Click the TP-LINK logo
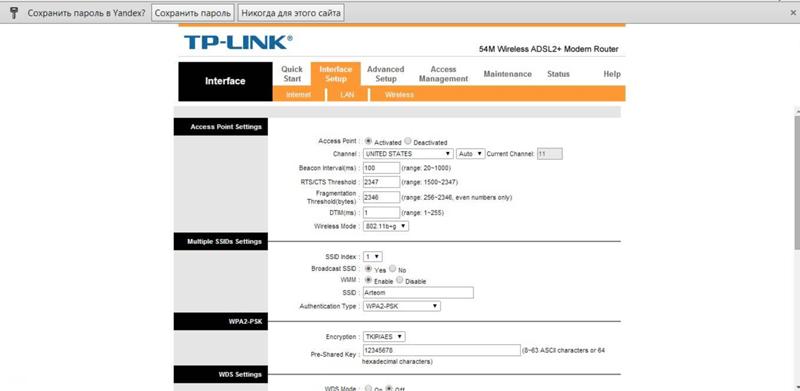This screenshot has width=800, height=391. coord(238,42)
